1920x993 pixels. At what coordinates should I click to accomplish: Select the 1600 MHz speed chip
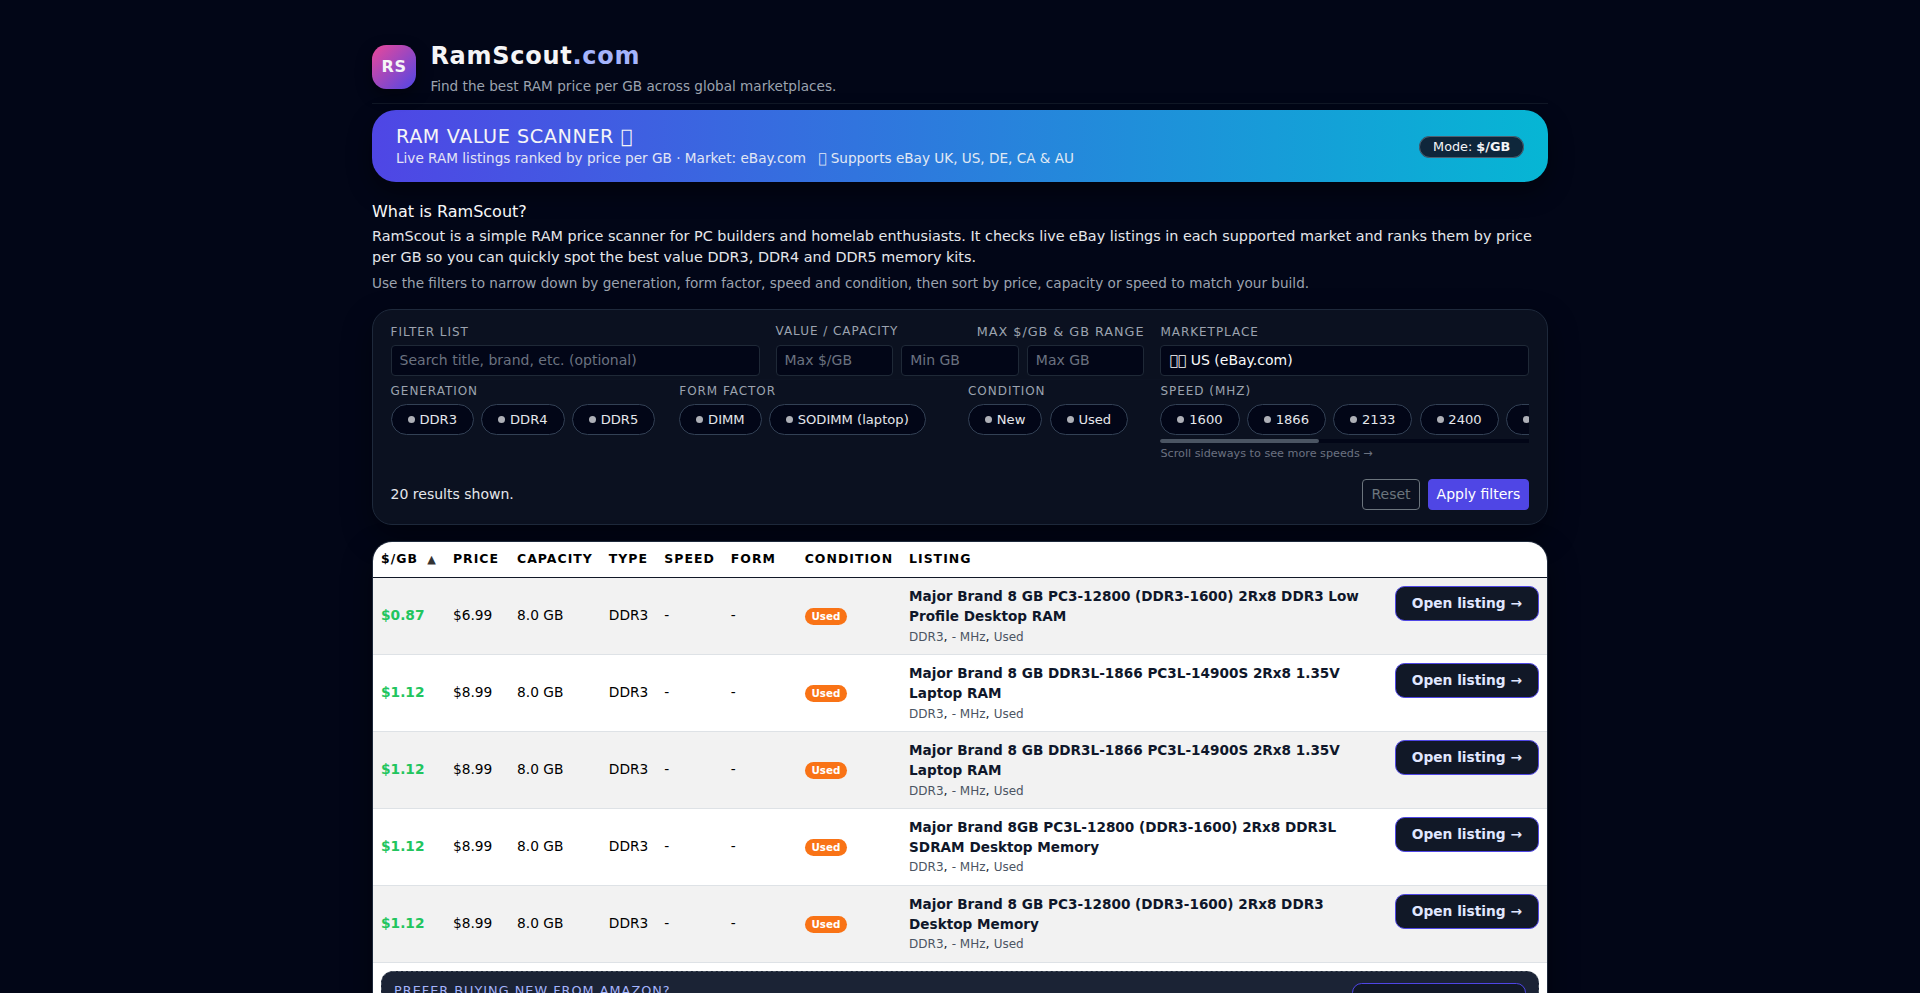(1200, 420)
